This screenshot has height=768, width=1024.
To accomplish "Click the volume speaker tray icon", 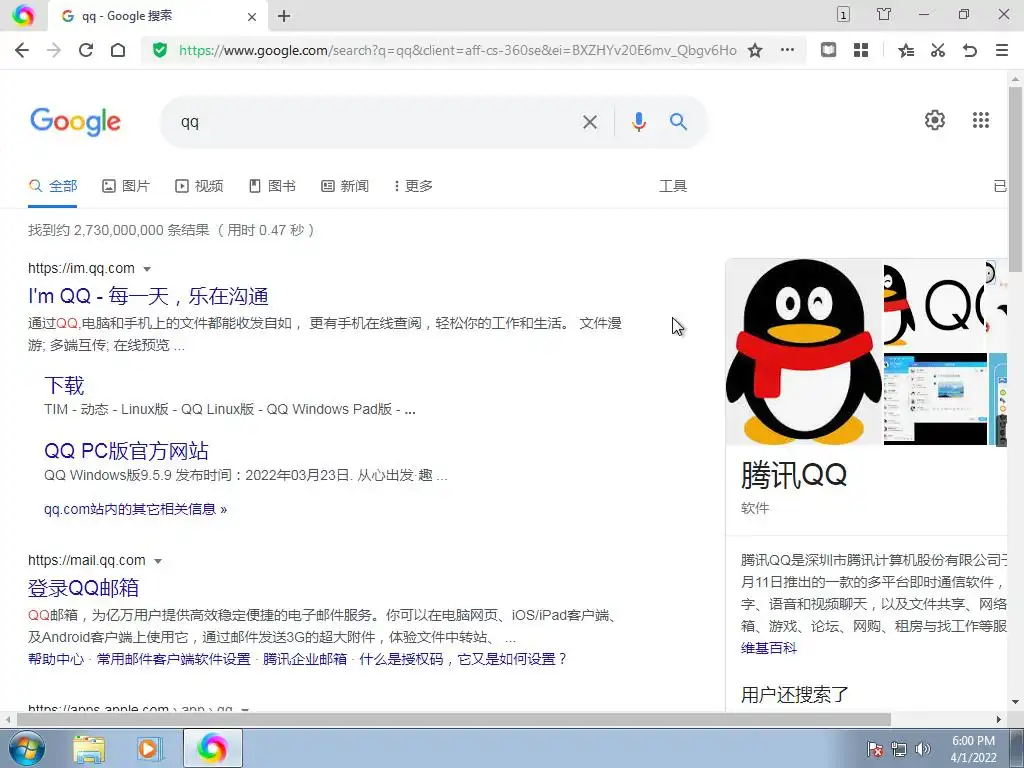I will 923,749.
